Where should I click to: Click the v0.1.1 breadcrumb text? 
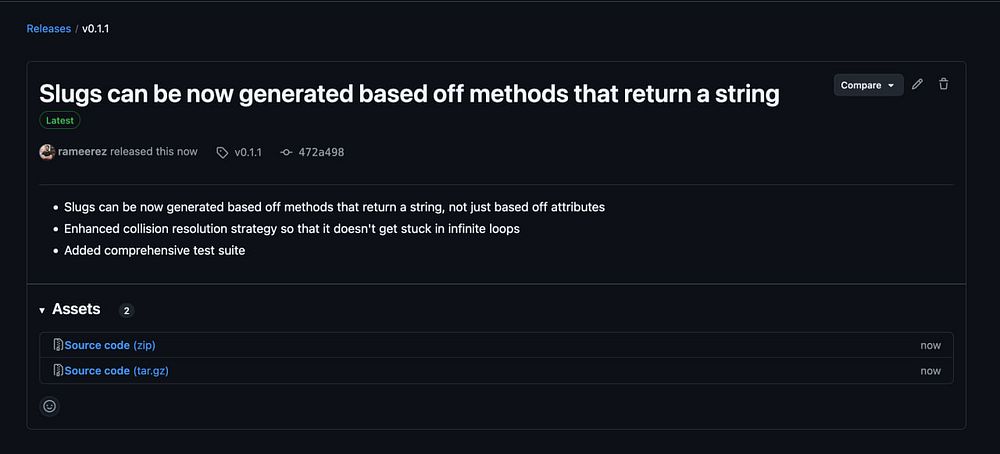click(x=95, y=29)
